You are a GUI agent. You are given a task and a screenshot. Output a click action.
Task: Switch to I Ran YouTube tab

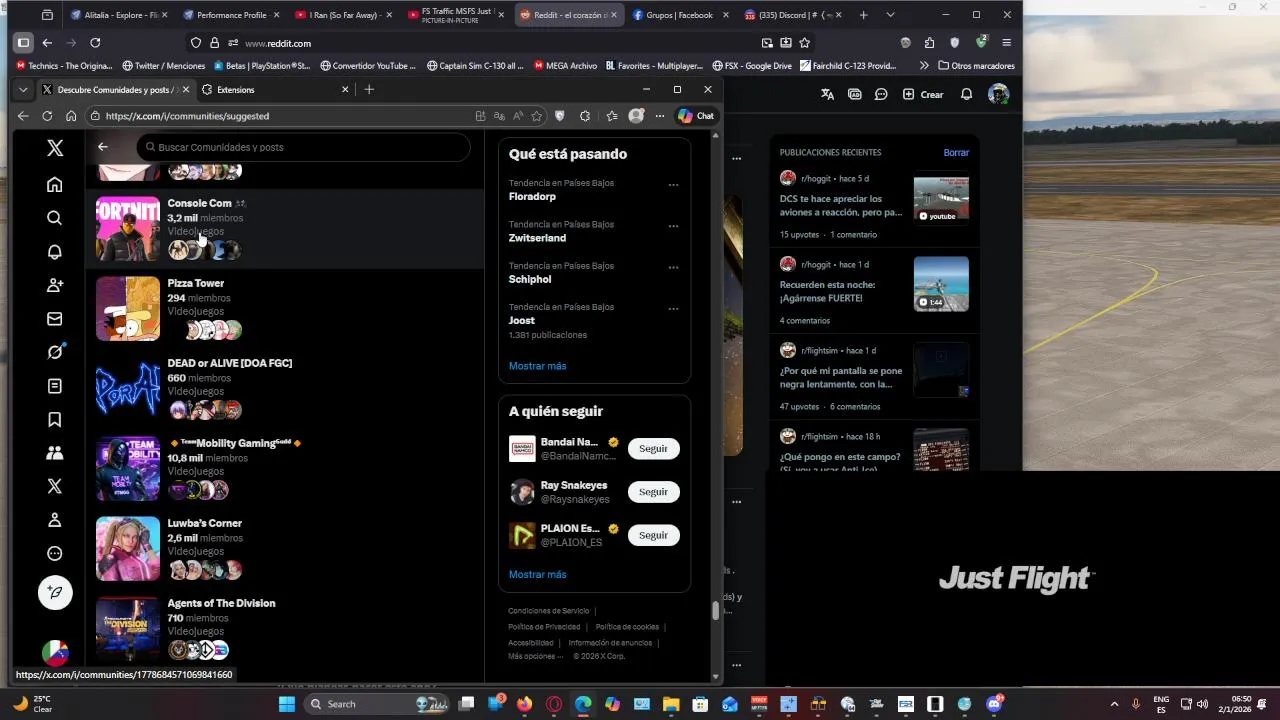343,15
